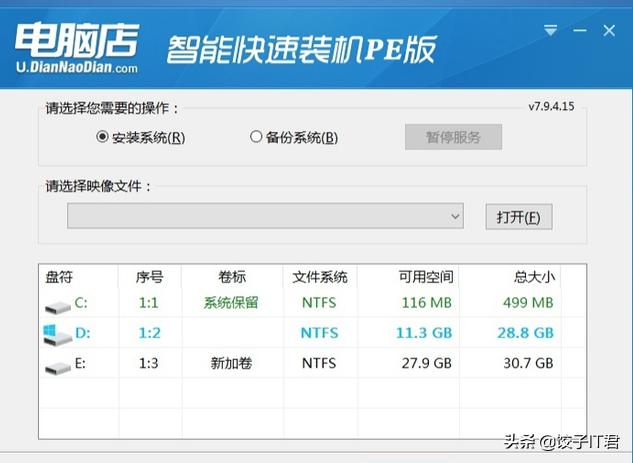Open the title bar dropdown menu icon
The height and width of the screenshot is (463, 633).
point(550,30)
